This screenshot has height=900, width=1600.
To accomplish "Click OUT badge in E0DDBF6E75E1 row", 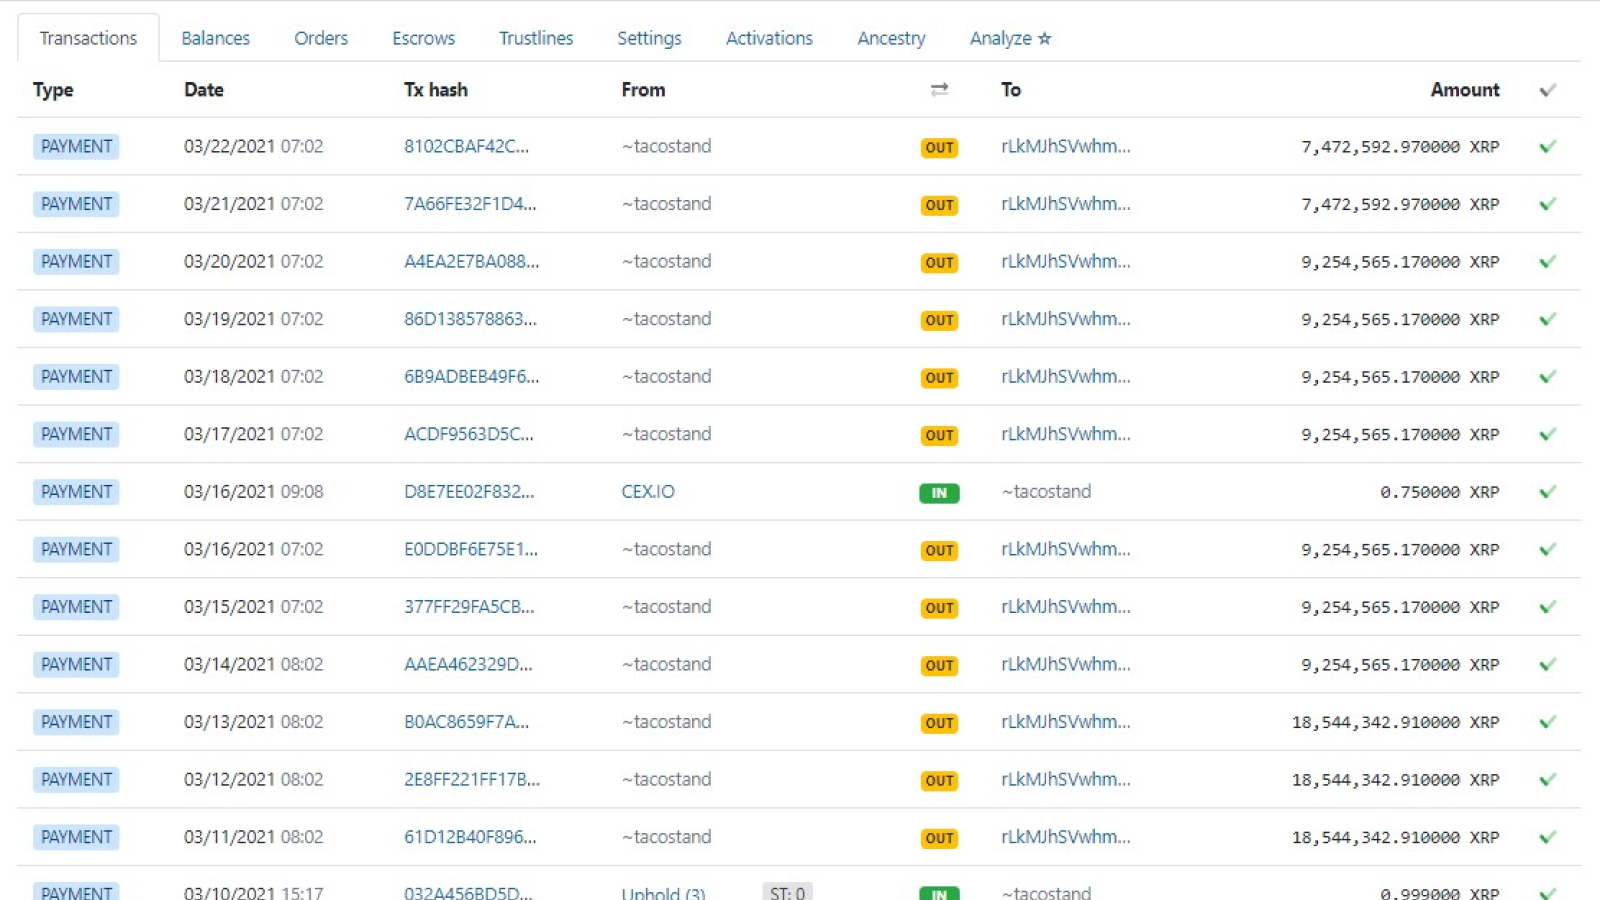I will point(939,551).
